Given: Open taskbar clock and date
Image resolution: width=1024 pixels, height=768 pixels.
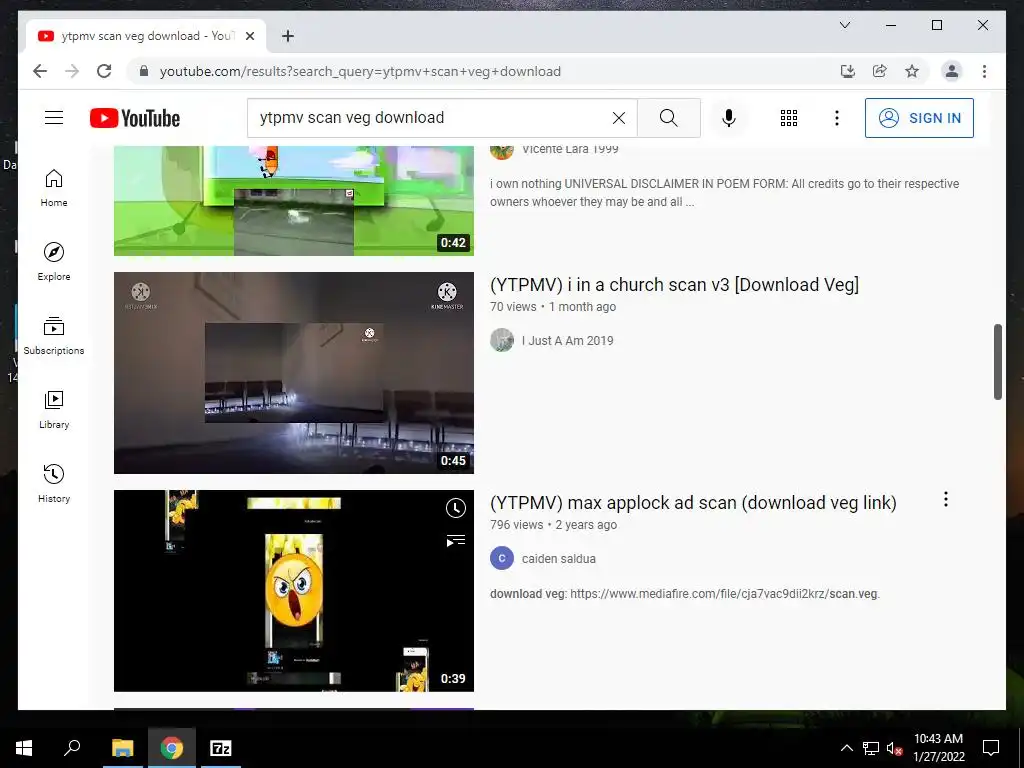Looking at the screenshot, I should pyautogui.click(x=938, y=748).
